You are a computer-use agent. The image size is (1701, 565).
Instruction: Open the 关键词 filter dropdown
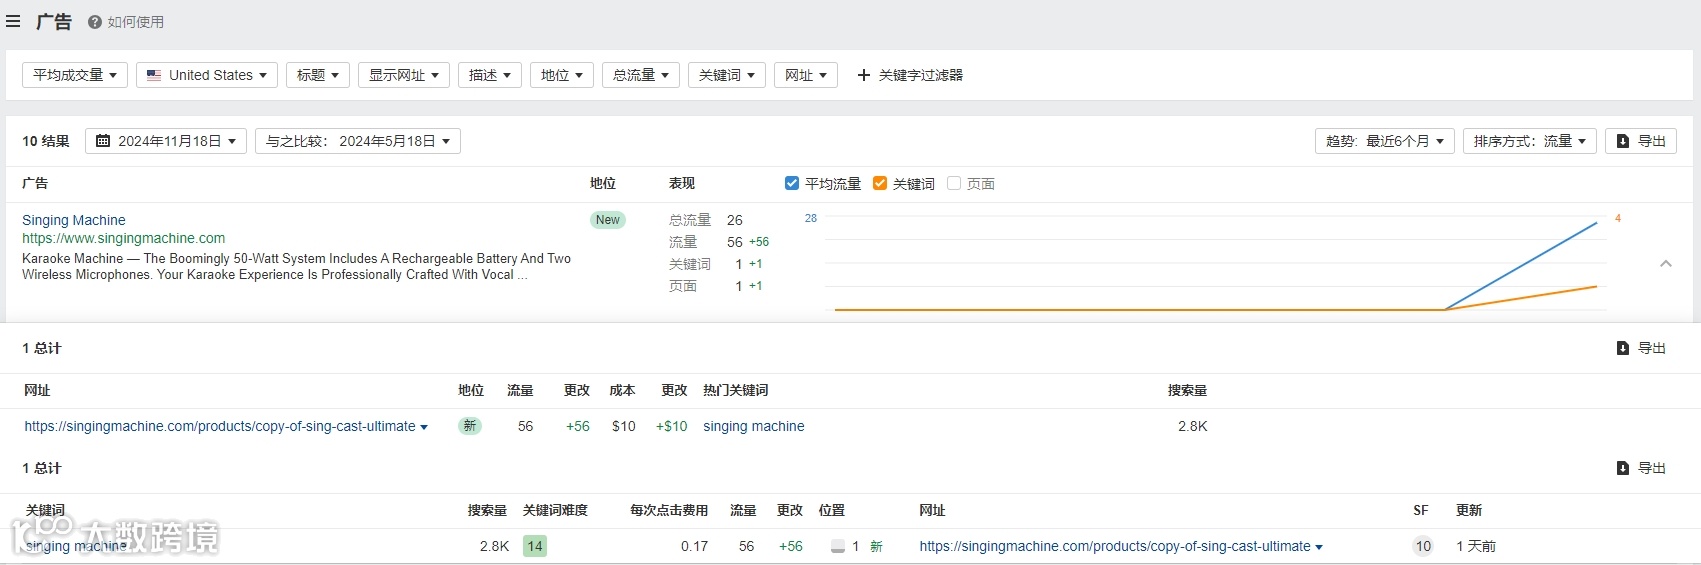pyautogui.click(x=727, y=75)
